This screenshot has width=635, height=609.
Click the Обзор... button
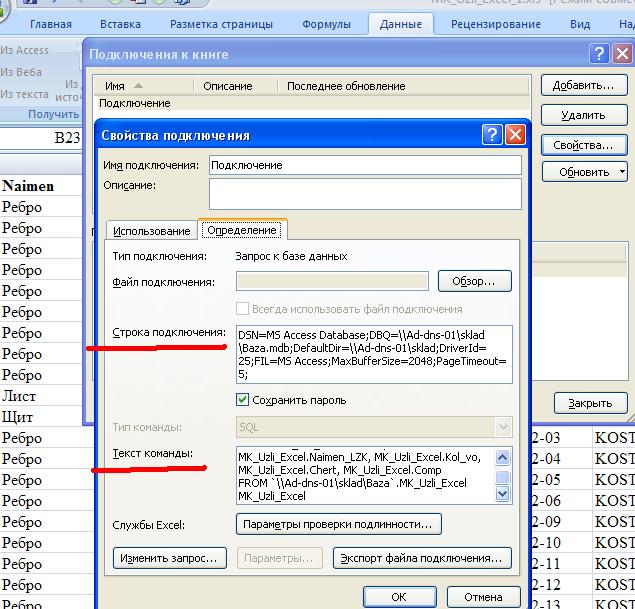click(474, 281)
